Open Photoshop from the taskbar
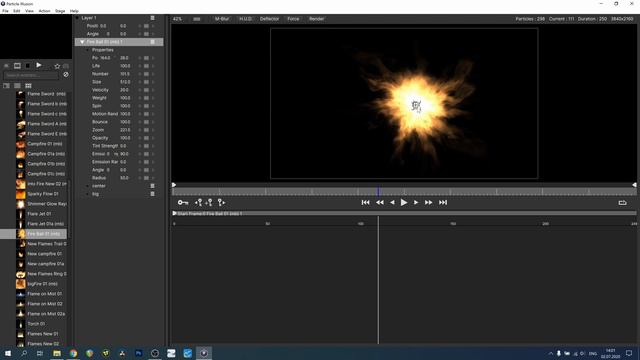 (138, 353)
